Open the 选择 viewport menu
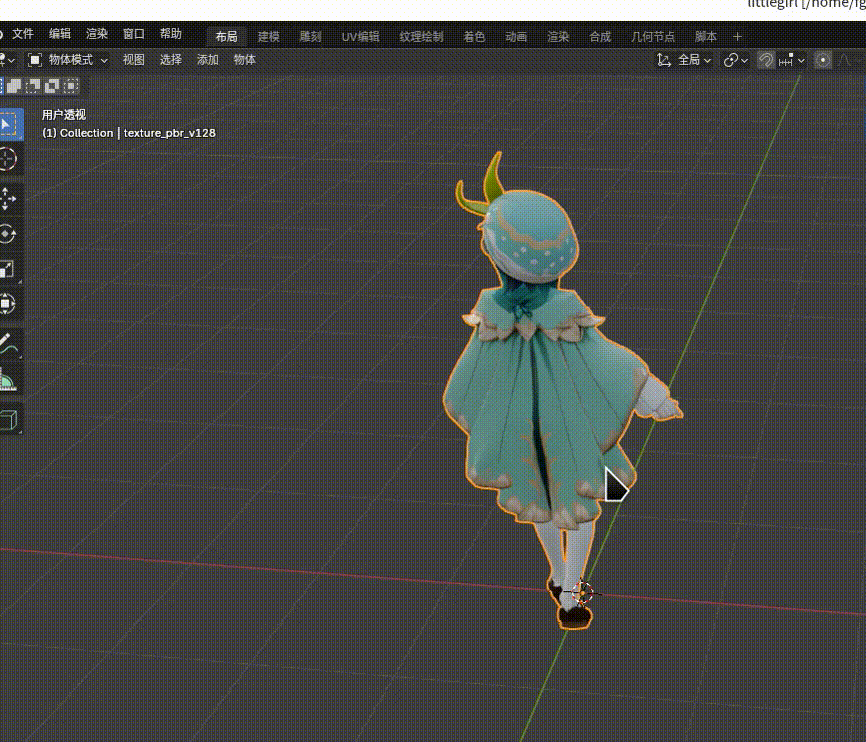The image size is (866, 742). tap(171, 60)
